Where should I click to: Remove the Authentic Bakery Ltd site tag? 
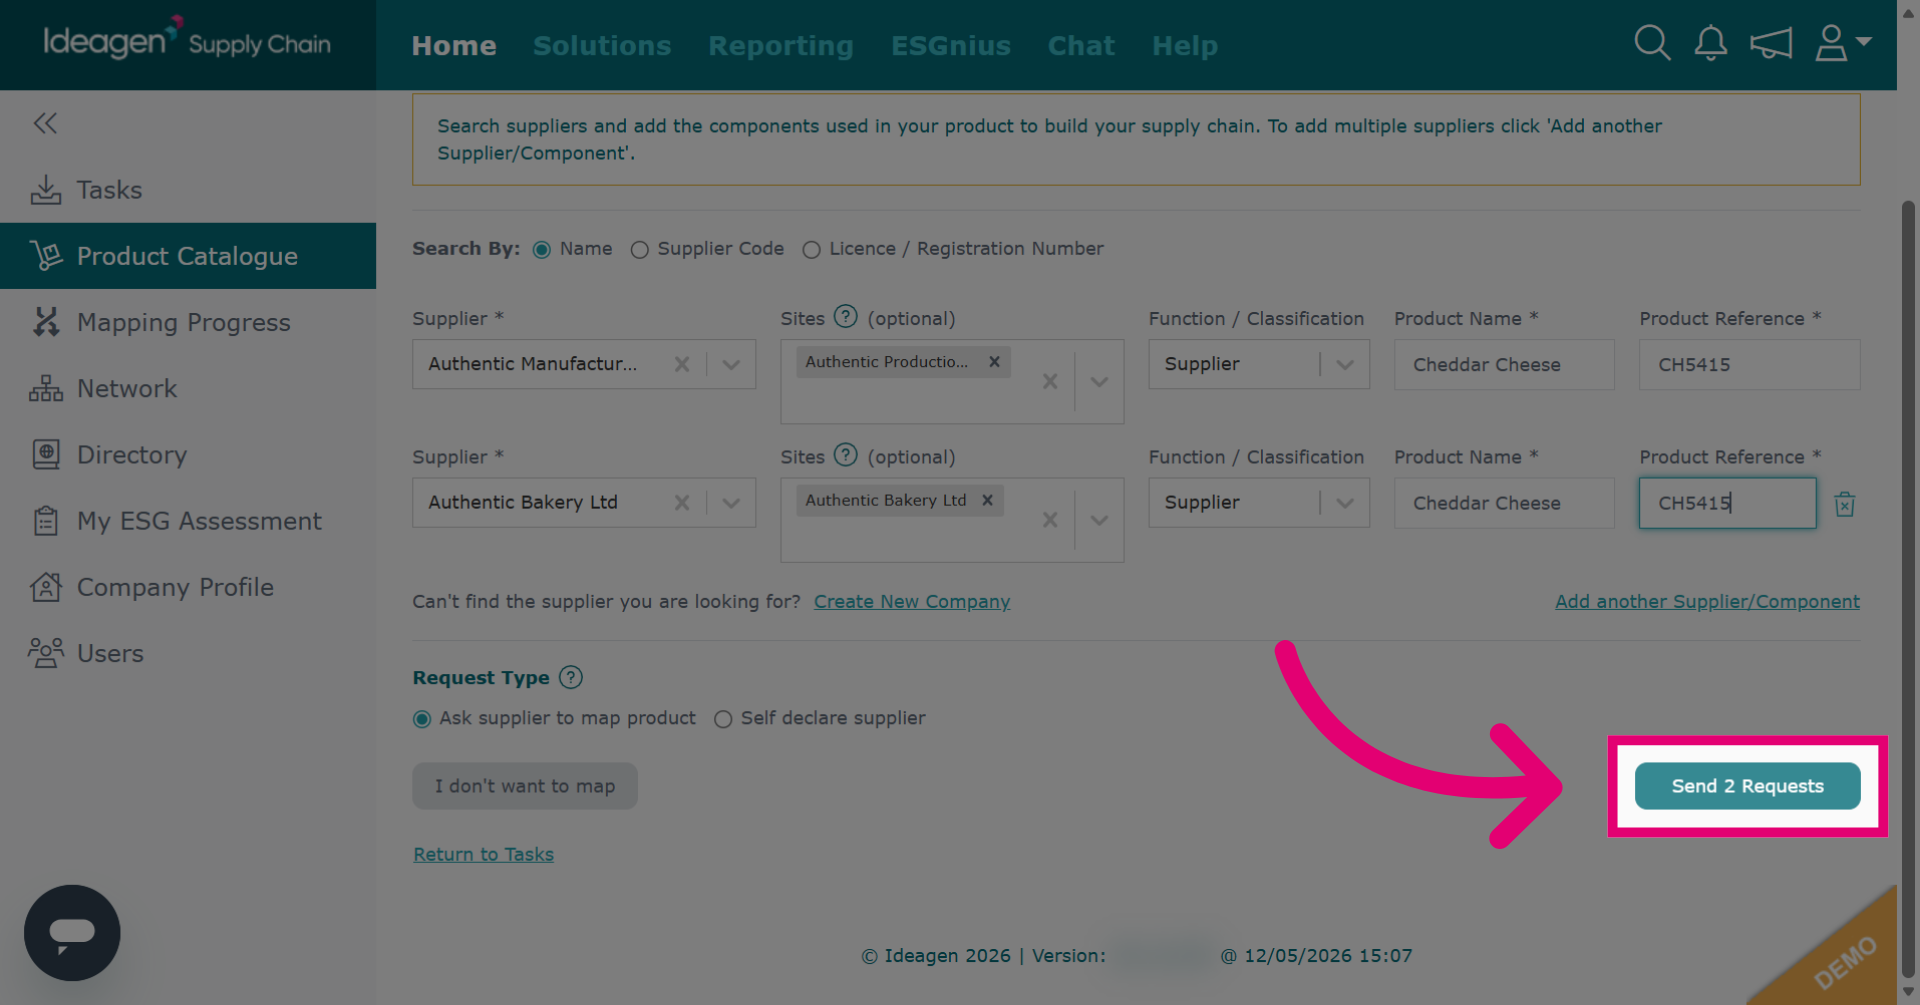tap(987, 500)
